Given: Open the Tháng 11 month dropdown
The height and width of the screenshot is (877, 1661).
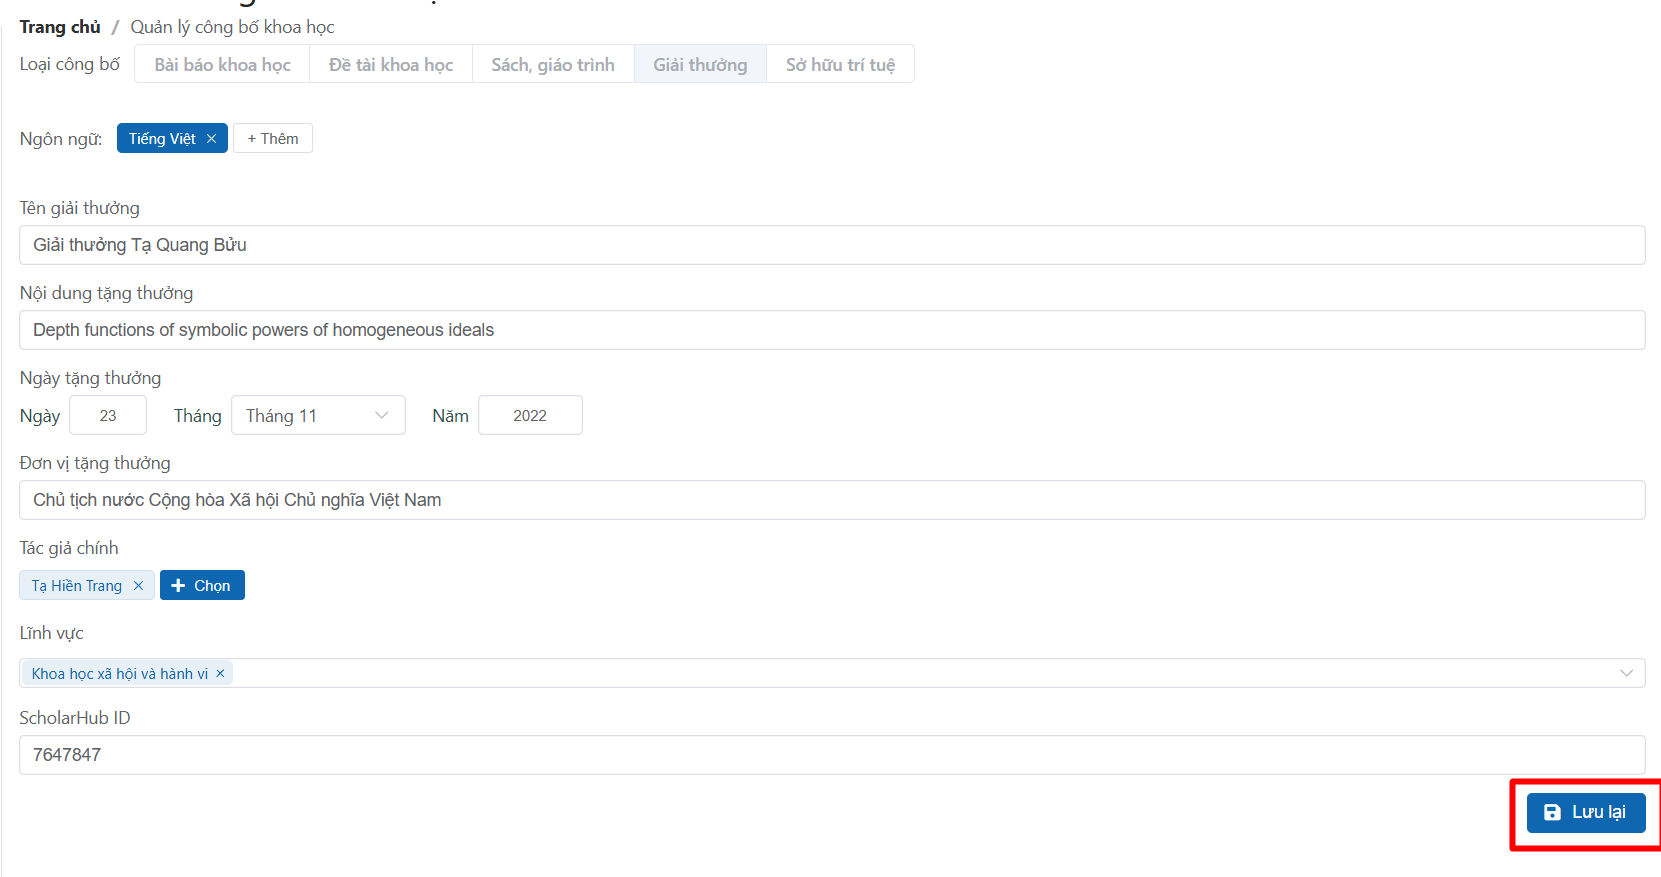Looking at the screenshot, I should click(318, 415).
